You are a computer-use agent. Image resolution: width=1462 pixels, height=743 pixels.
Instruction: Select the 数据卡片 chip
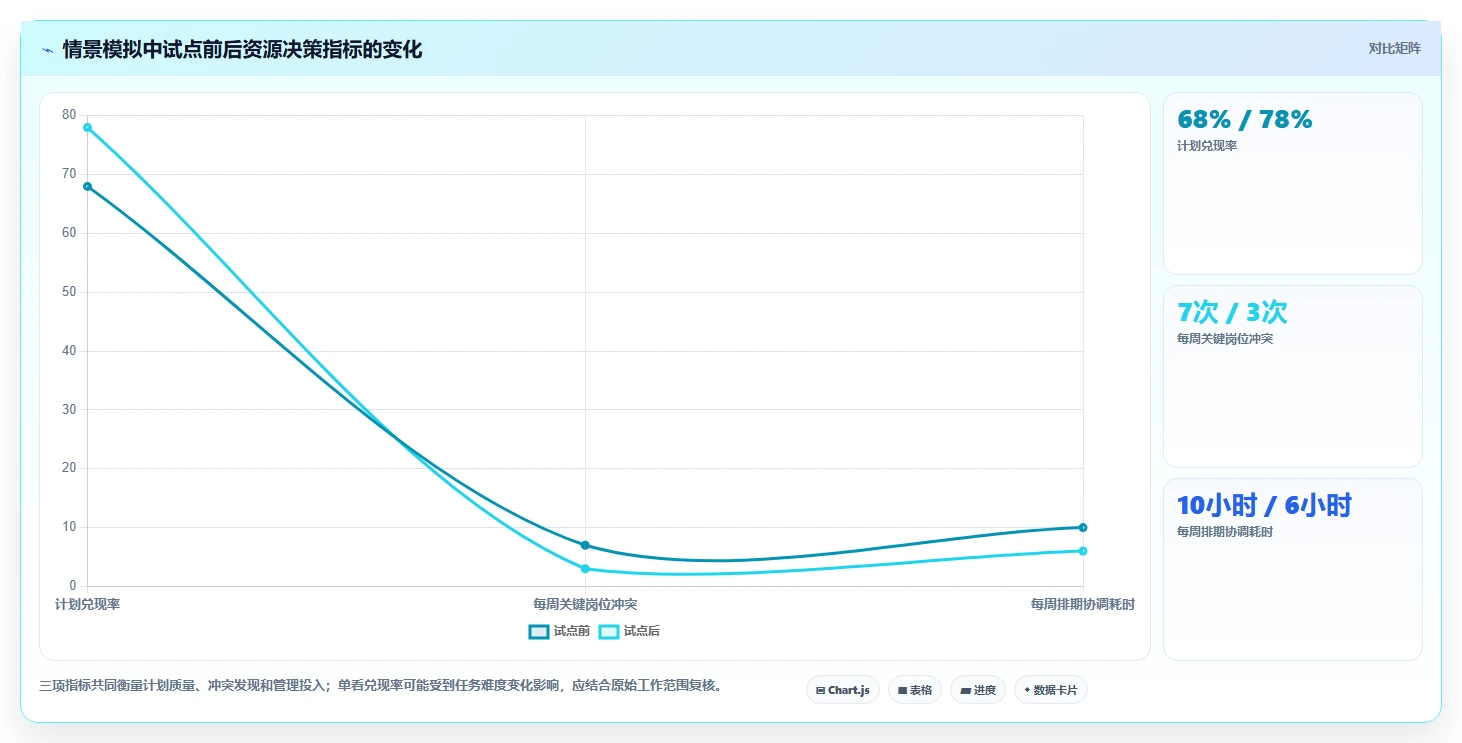[1051, 690]
